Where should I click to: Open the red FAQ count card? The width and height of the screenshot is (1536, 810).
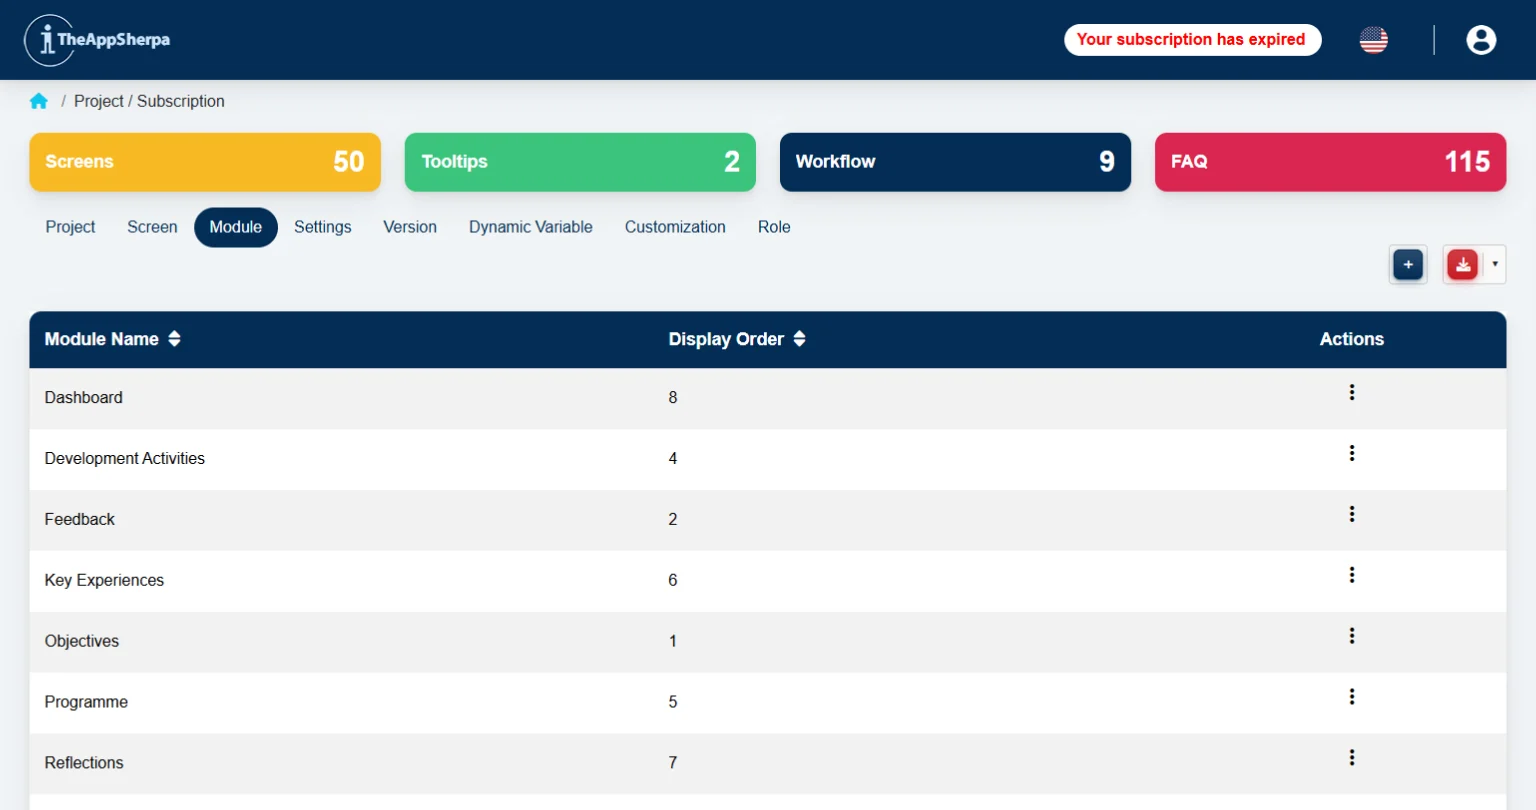[1330, 162]
